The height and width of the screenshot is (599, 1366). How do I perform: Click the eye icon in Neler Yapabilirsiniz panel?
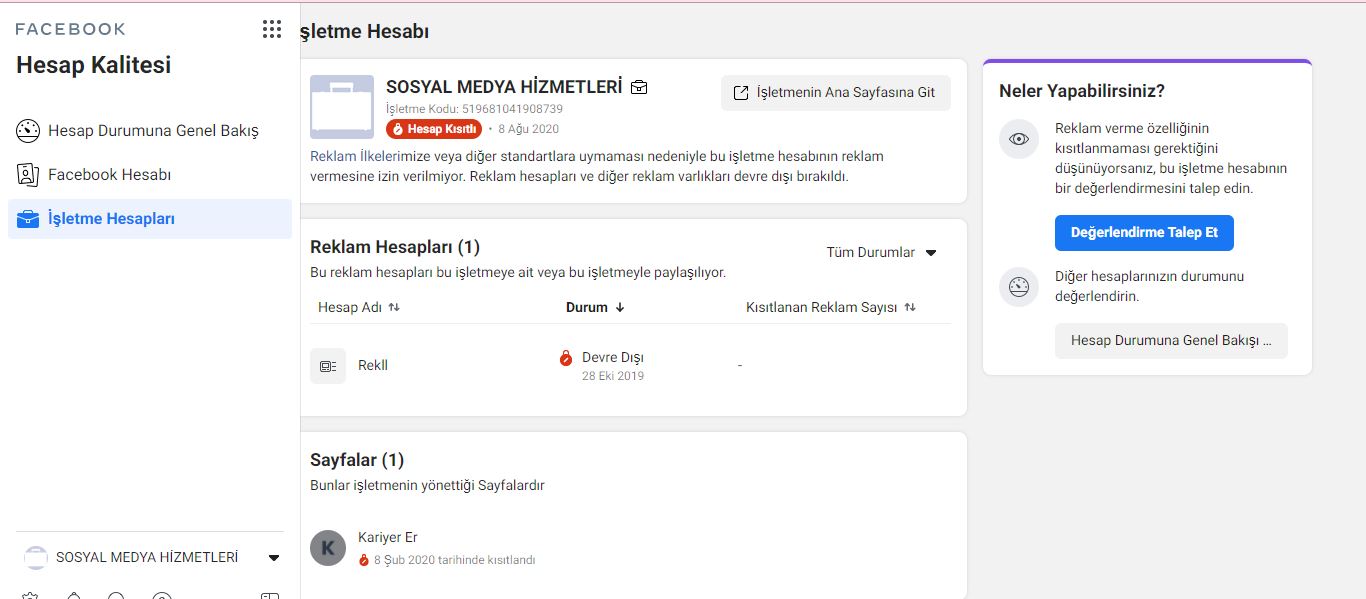(1019, 139)
